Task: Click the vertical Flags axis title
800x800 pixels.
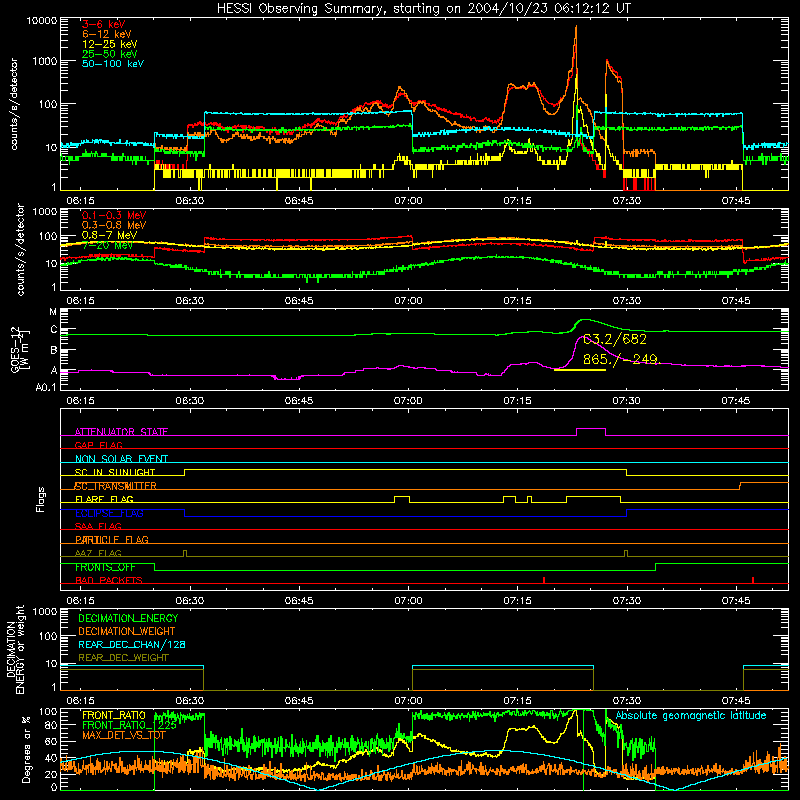Action: pyautogui.click(x=41, y=499)
